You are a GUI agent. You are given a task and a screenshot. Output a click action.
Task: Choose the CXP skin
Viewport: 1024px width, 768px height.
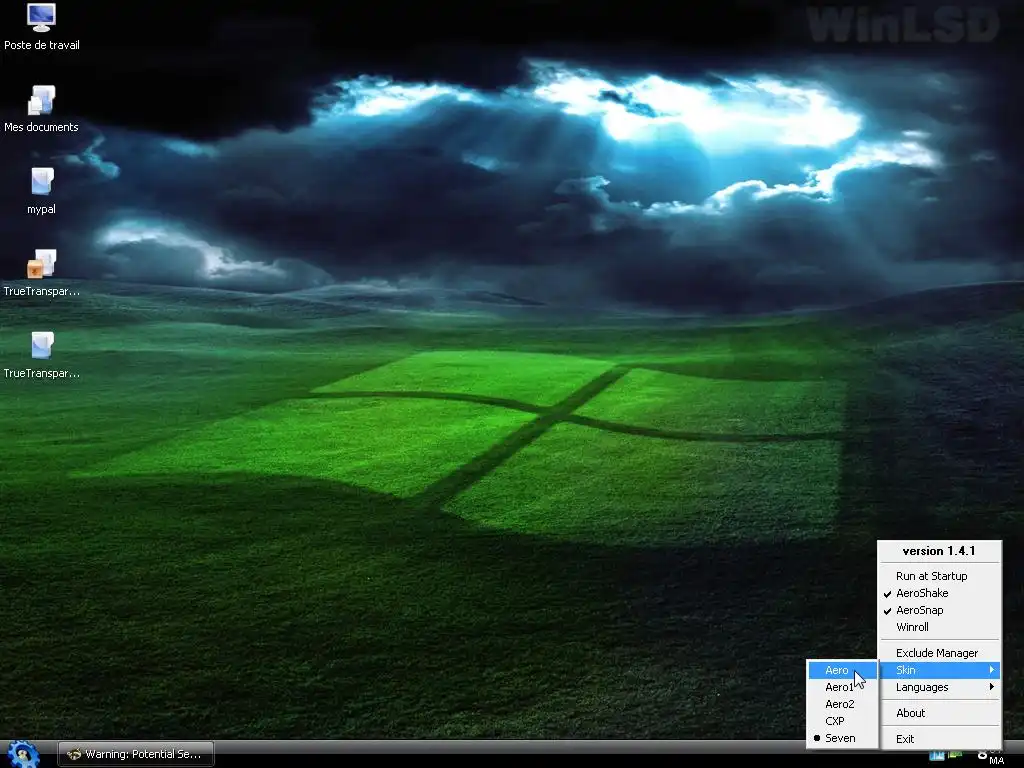click(x=842, y=721)
